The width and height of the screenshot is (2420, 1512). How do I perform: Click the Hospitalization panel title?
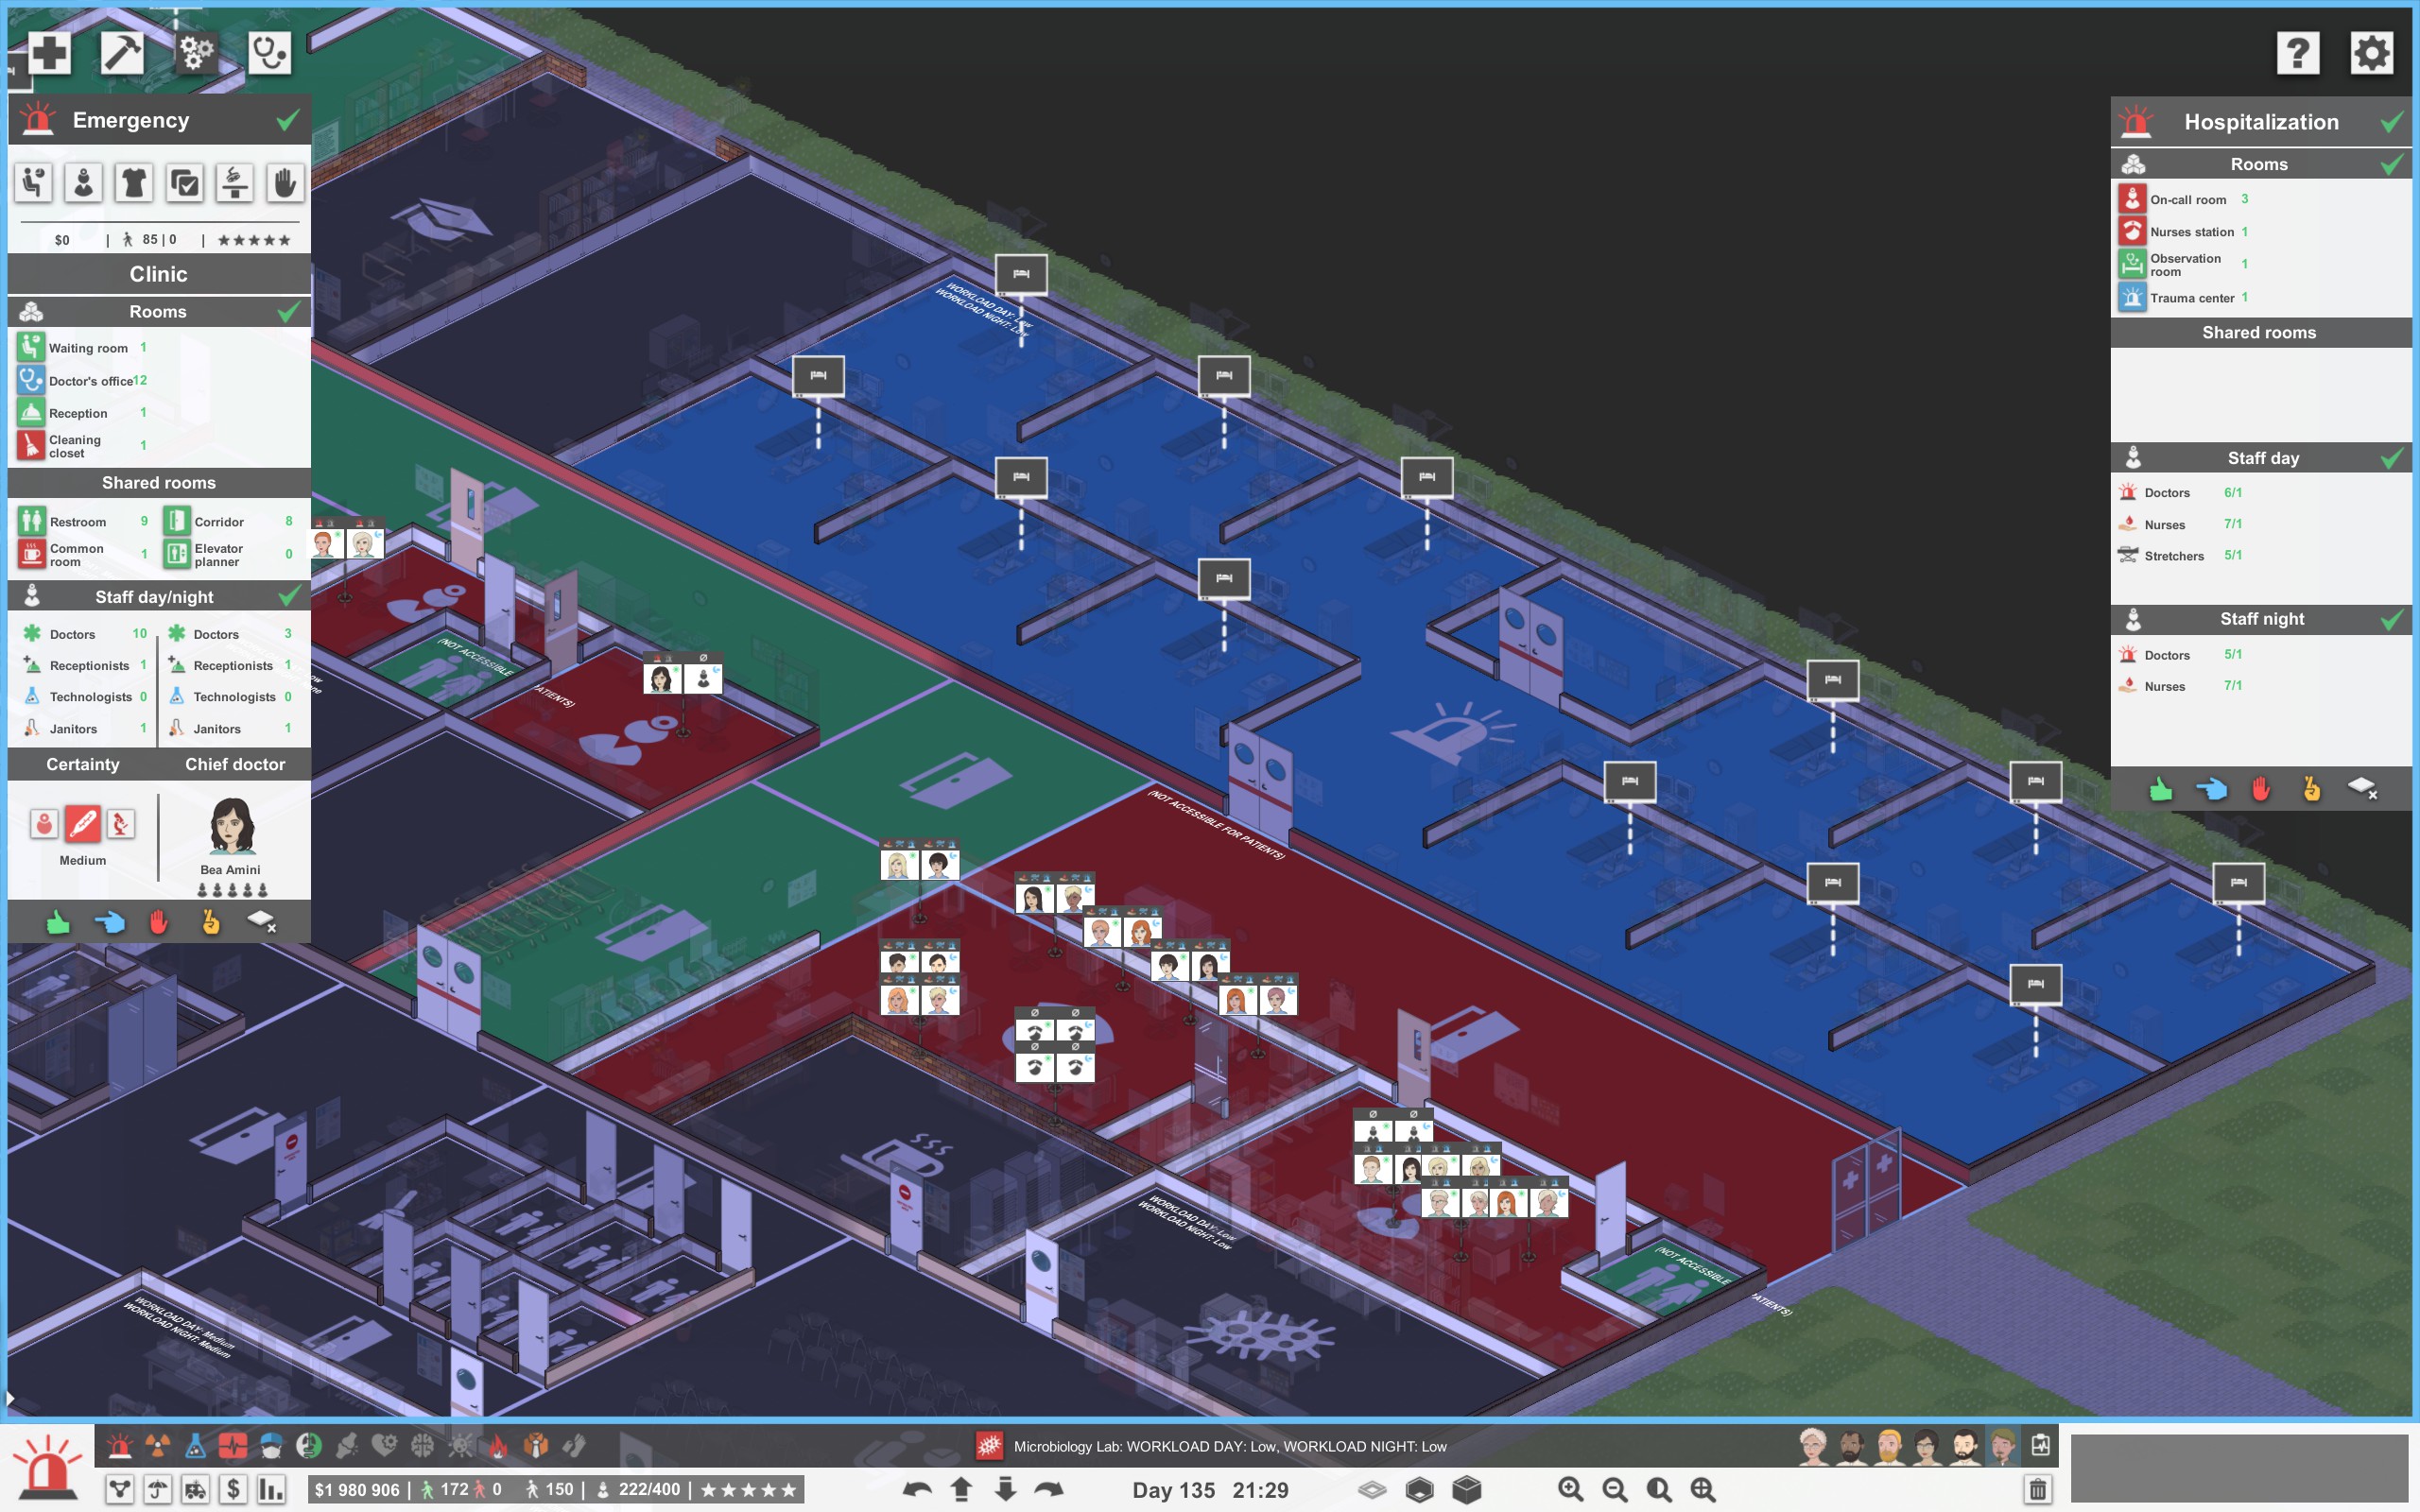(x=2261, y=122)
